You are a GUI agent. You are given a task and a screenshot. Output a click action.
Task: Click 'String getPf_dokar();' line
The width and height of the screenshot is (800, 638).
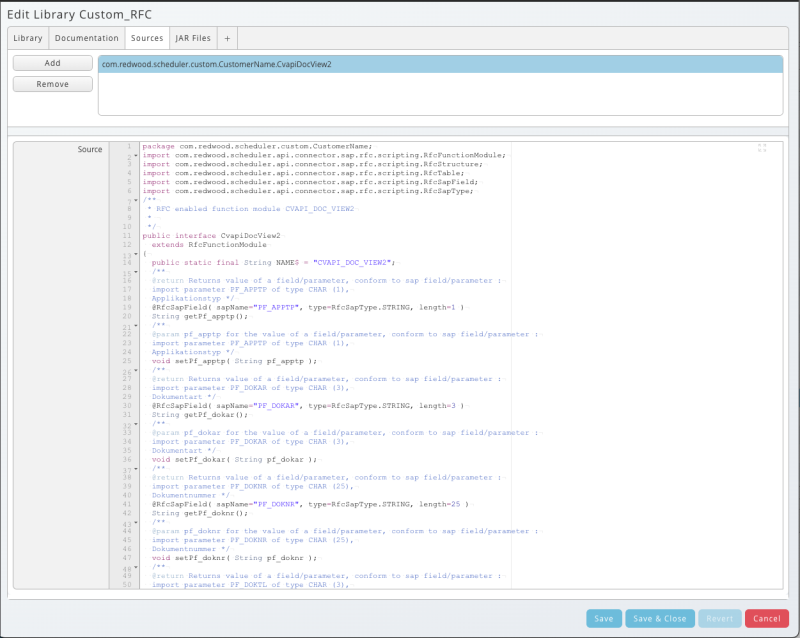pos(199,414)
